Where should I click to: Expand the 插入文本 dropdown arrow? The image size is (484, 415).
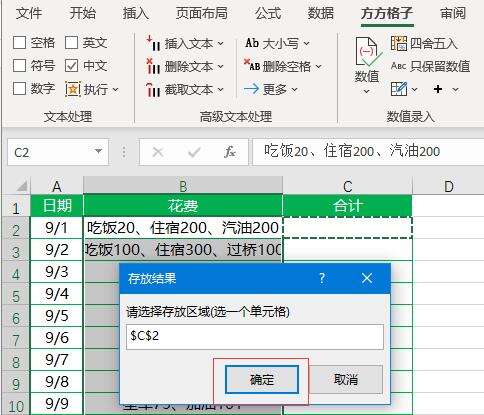(221, 43)
